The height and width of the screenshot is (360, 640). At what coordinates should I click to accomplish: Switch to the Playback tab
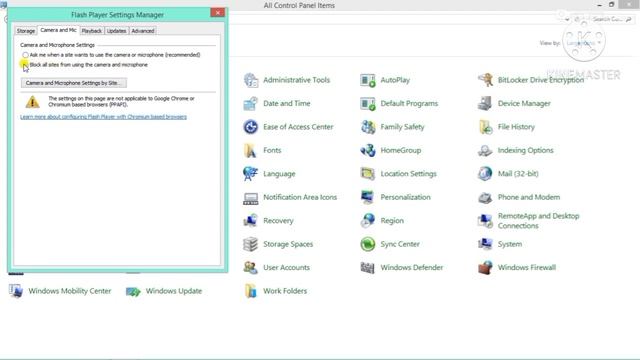(x=91, y=31)
